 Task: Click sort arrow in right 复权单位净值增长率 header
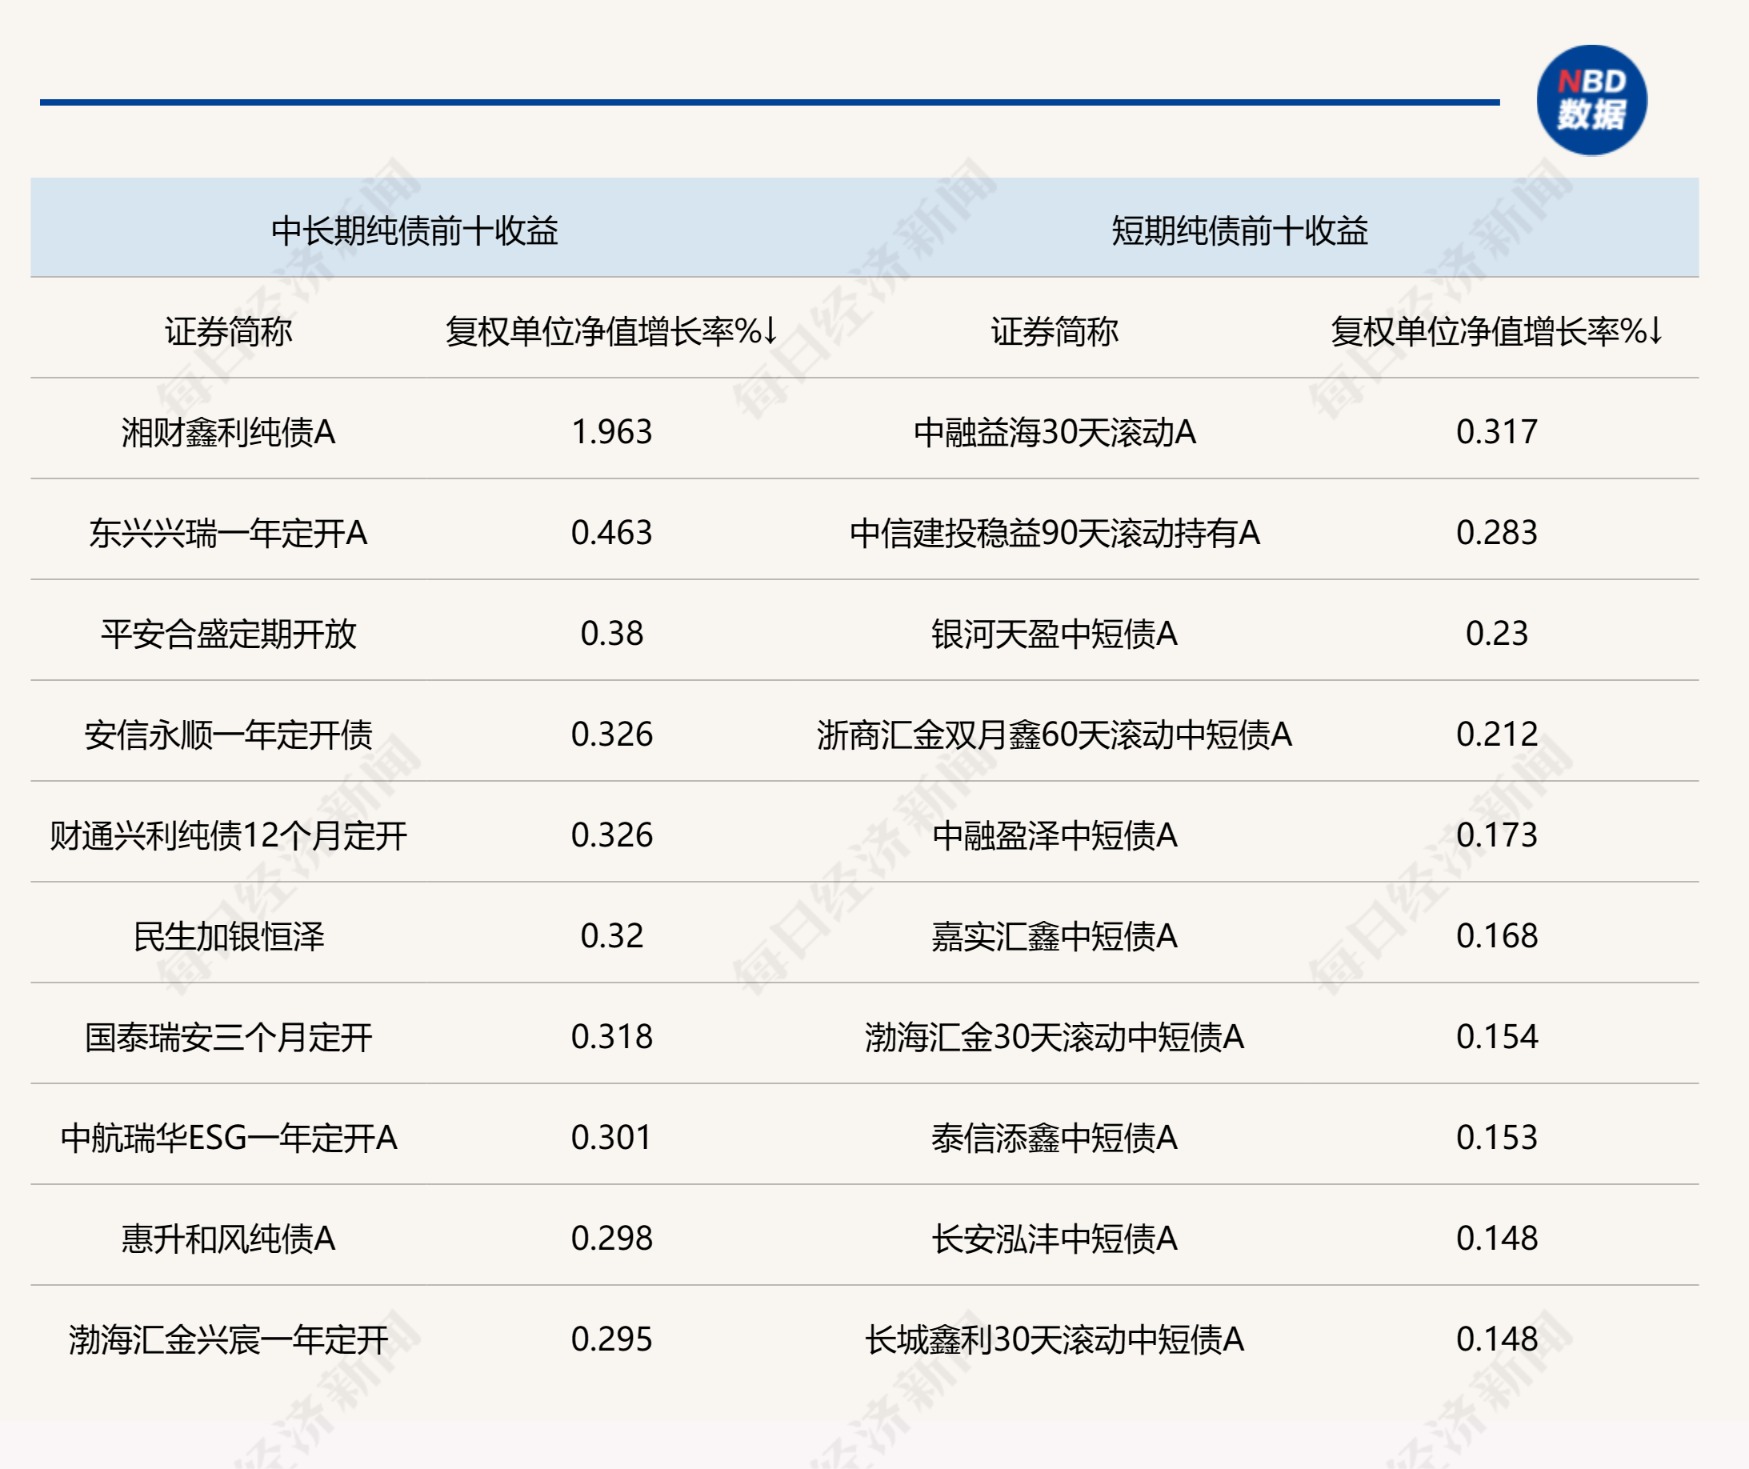pyautogui.click(x=1655, y=330)
